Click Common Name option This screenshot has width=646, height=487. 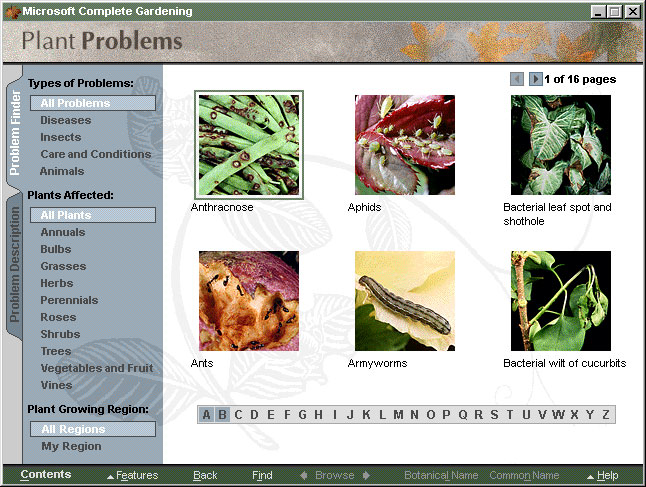click(524, 475)
